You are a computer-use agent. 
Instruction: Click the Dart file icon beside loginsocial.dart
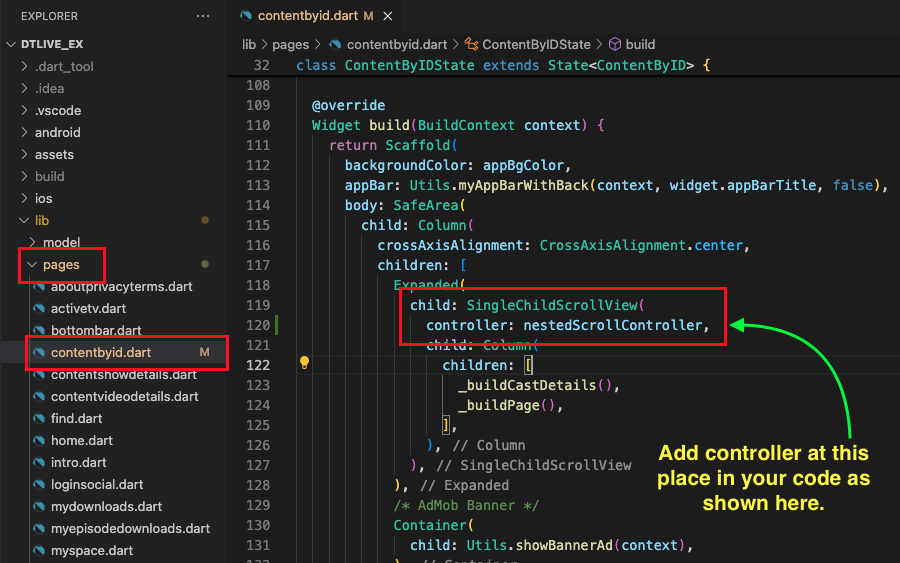pyautogui.click(x=39, y=484)
